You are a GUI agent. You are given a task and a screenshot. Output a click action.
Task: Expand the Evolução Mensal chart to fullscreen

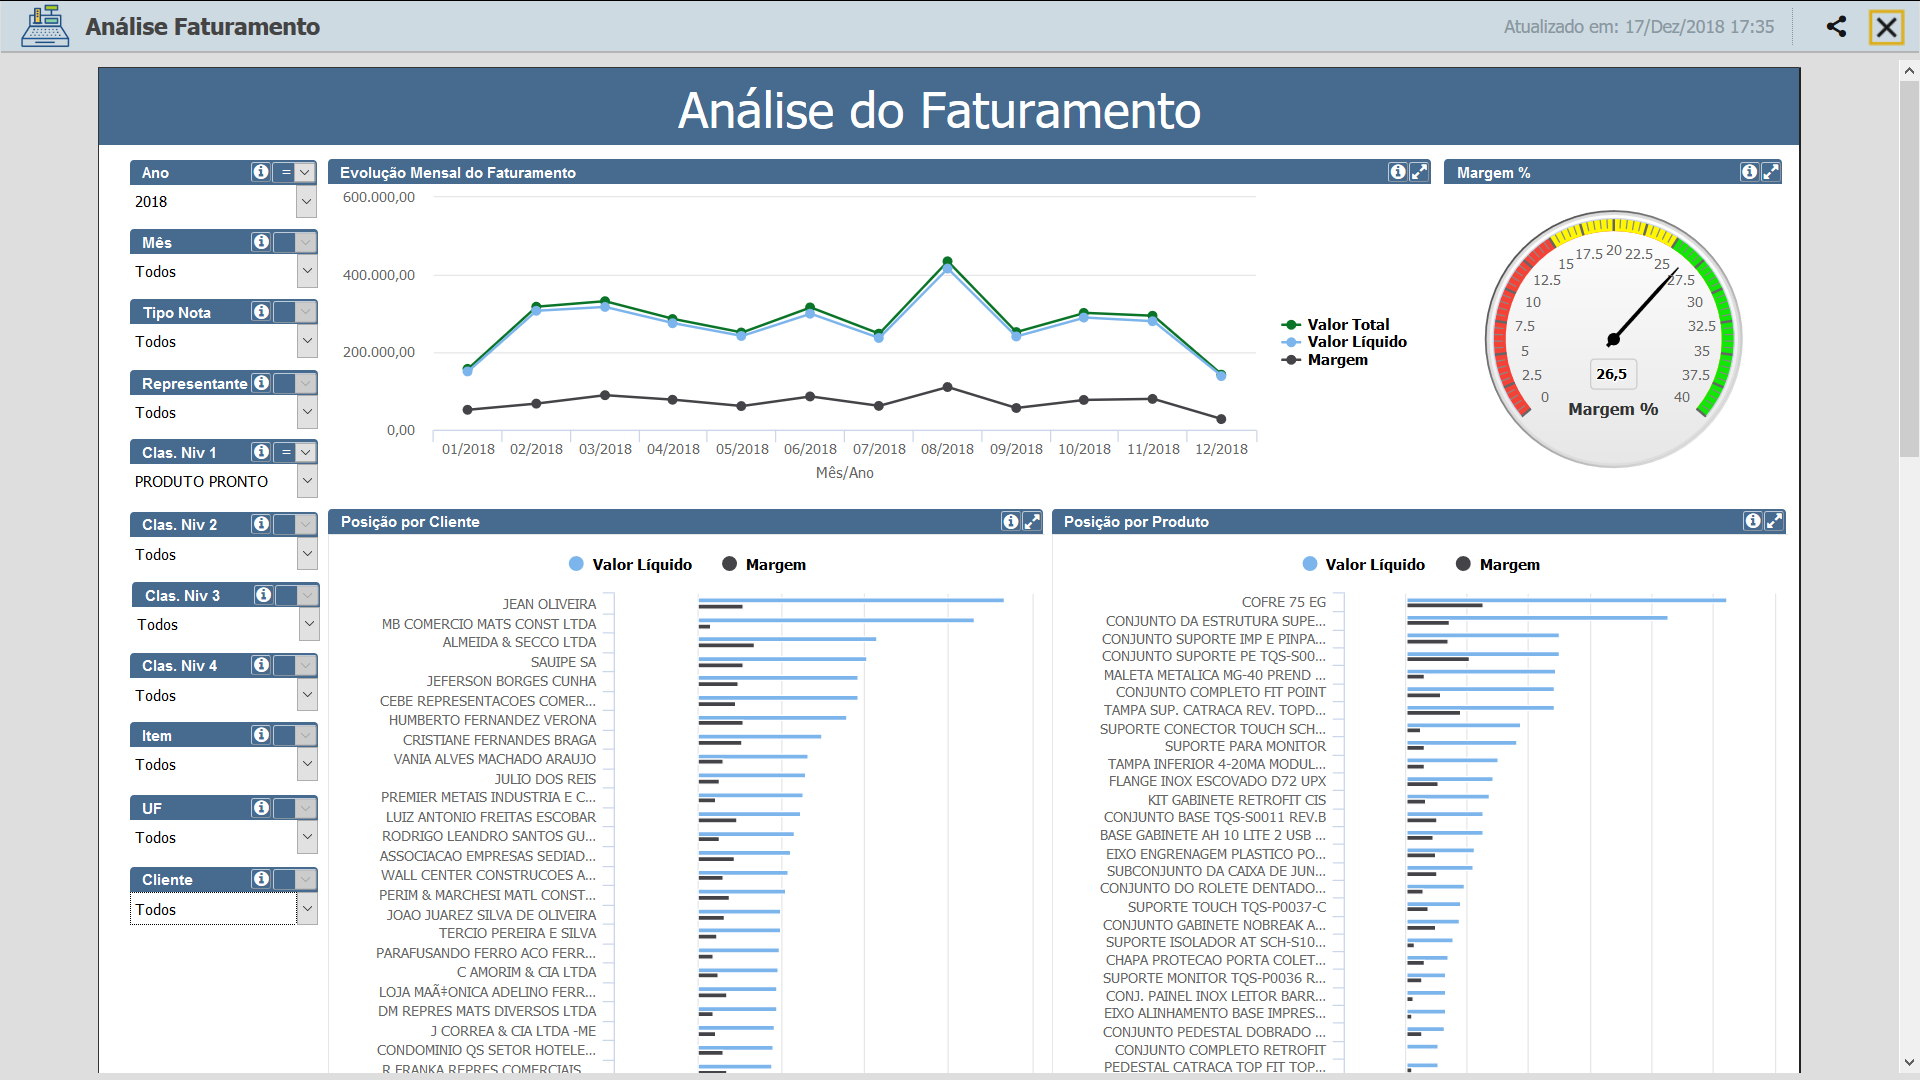(1419, 172)
